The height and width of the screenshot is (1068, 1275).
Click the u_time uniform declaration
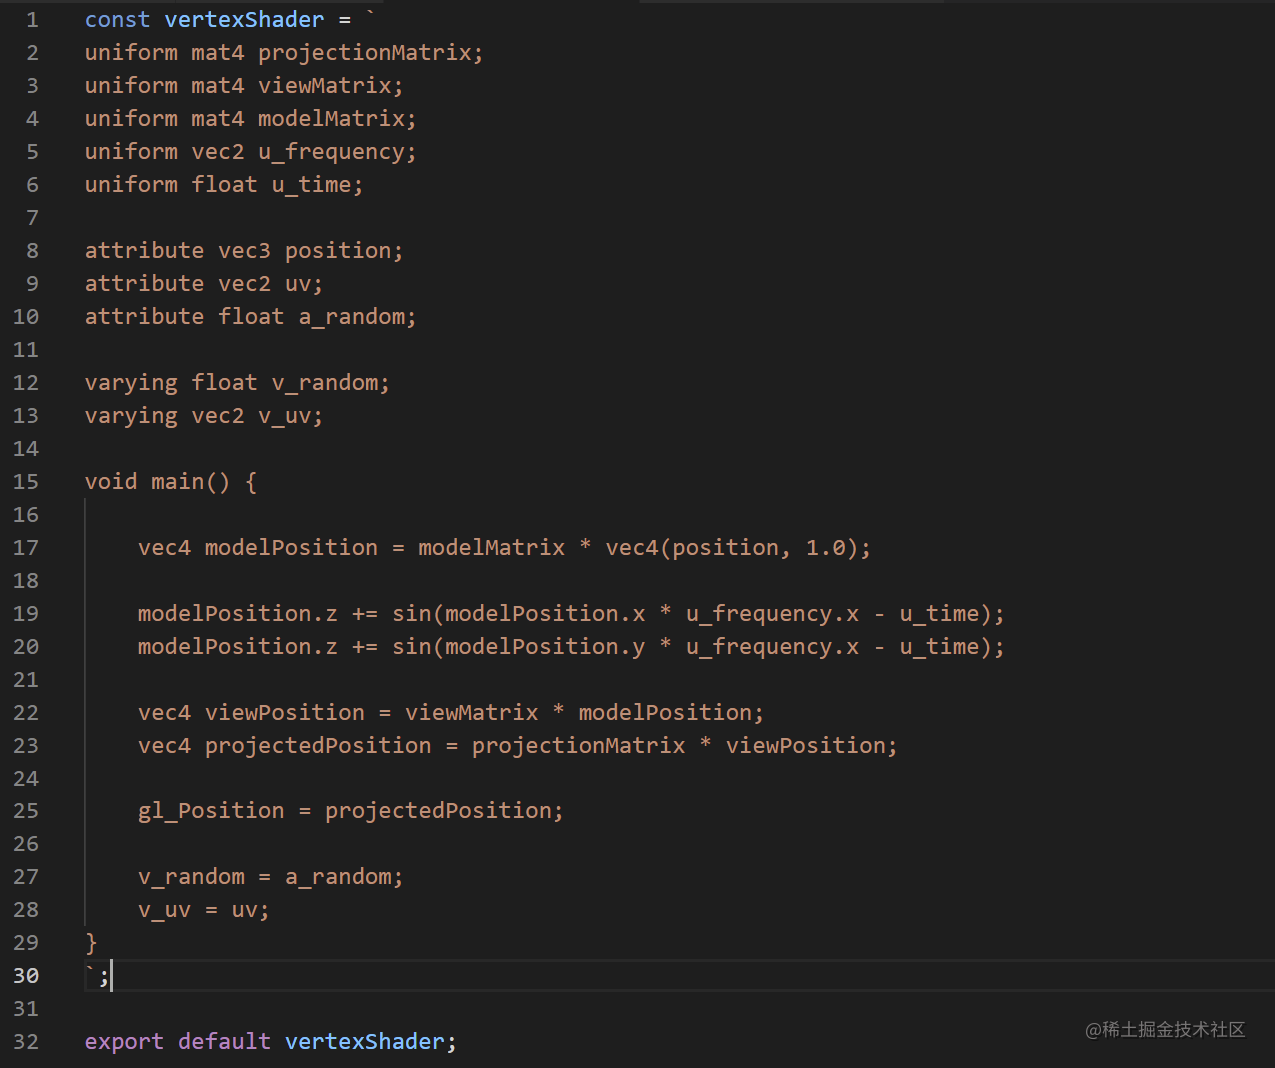pyautogui.click(x=224, y=185)
